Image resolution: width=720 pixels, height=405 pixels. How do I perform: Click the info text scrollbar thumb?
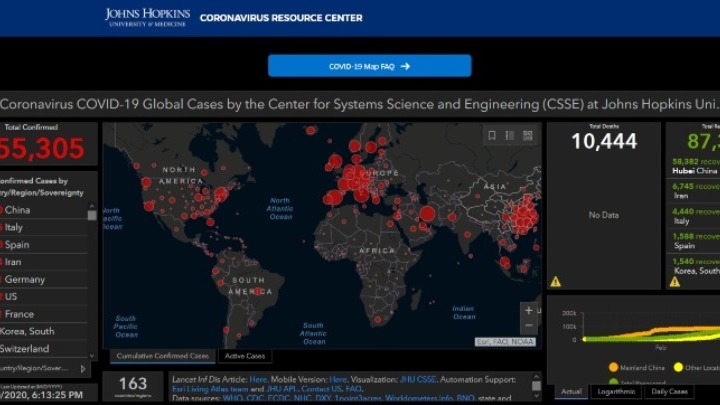(x=536, y=386)
